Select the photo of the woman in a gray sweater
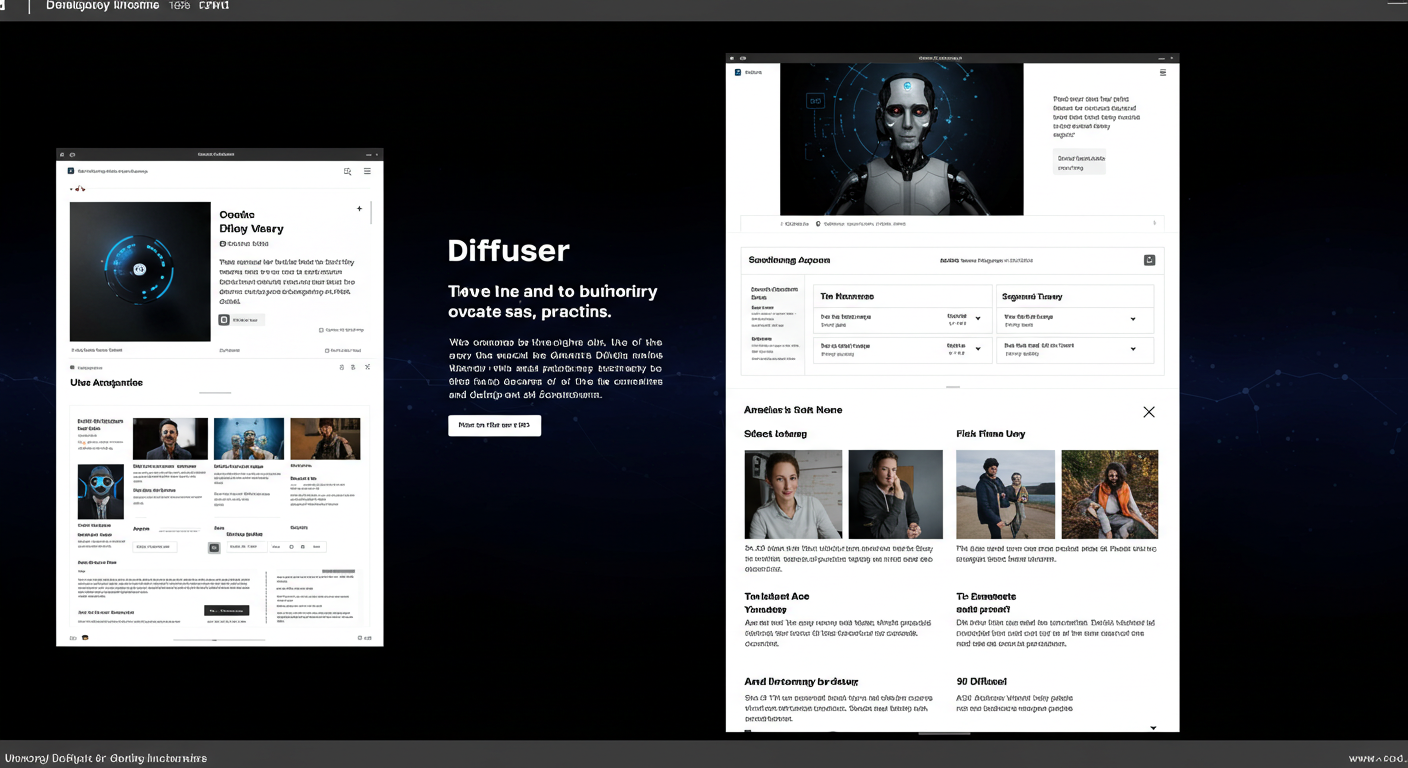Screen dimensions: 1408x768 pyautogui.click(x=793, y=494)
